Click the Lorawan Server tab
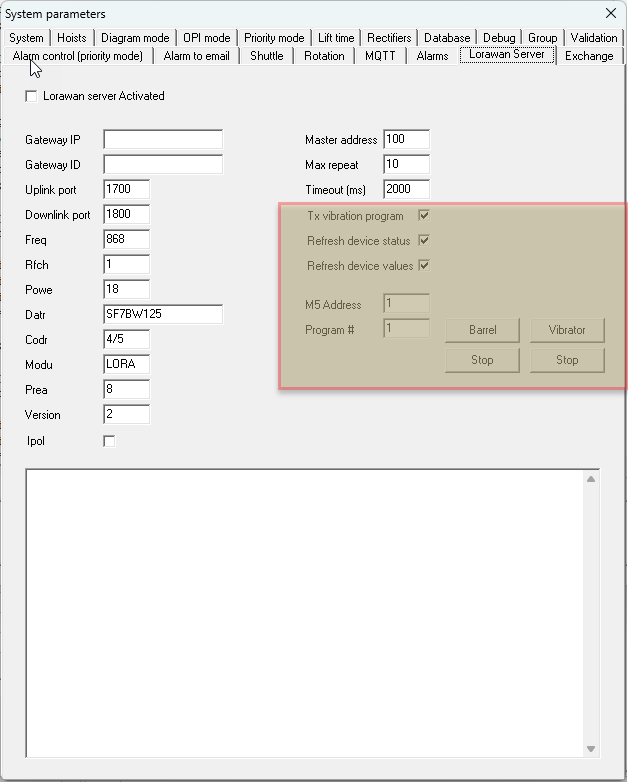The width and height of the screenshot is (628, 782). click(507, 54)
